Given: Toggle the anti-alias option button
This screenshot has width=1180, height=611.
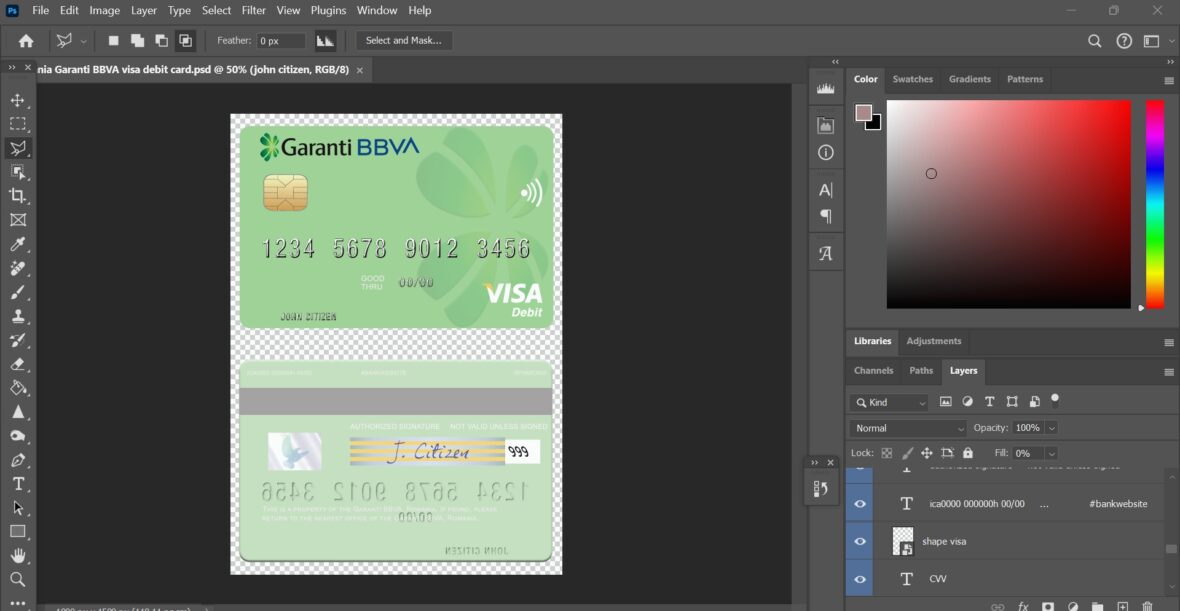Looking at the screenshot, I should coord(325,41).
